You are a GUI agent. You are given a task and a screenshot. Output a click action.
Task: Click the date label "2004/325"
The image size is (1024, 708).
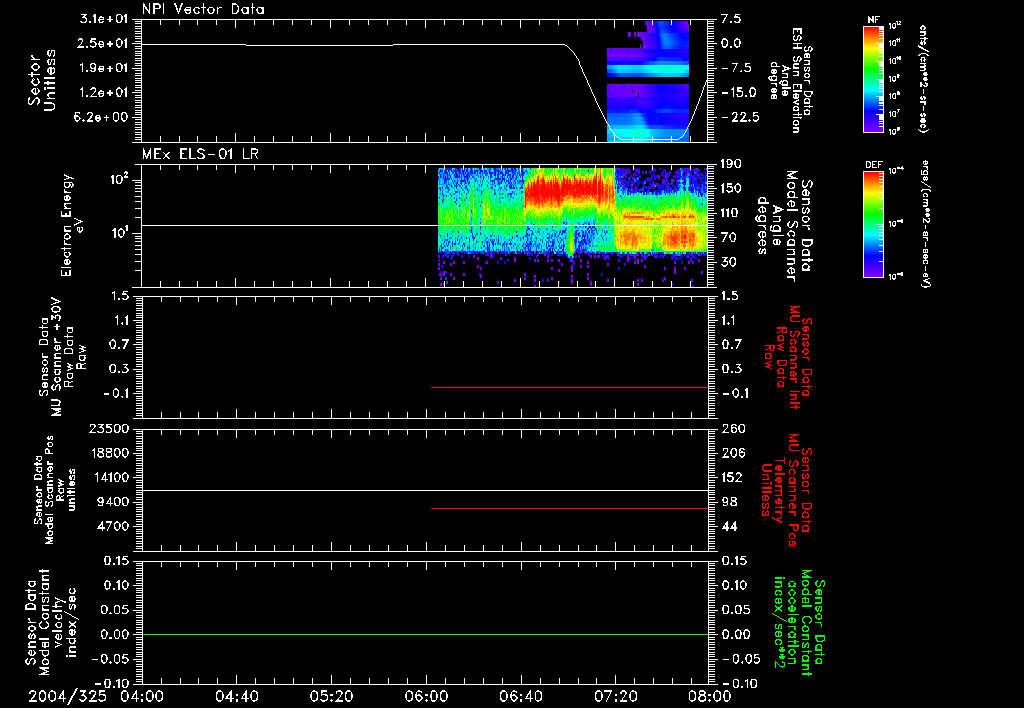[x=67, y=696]
